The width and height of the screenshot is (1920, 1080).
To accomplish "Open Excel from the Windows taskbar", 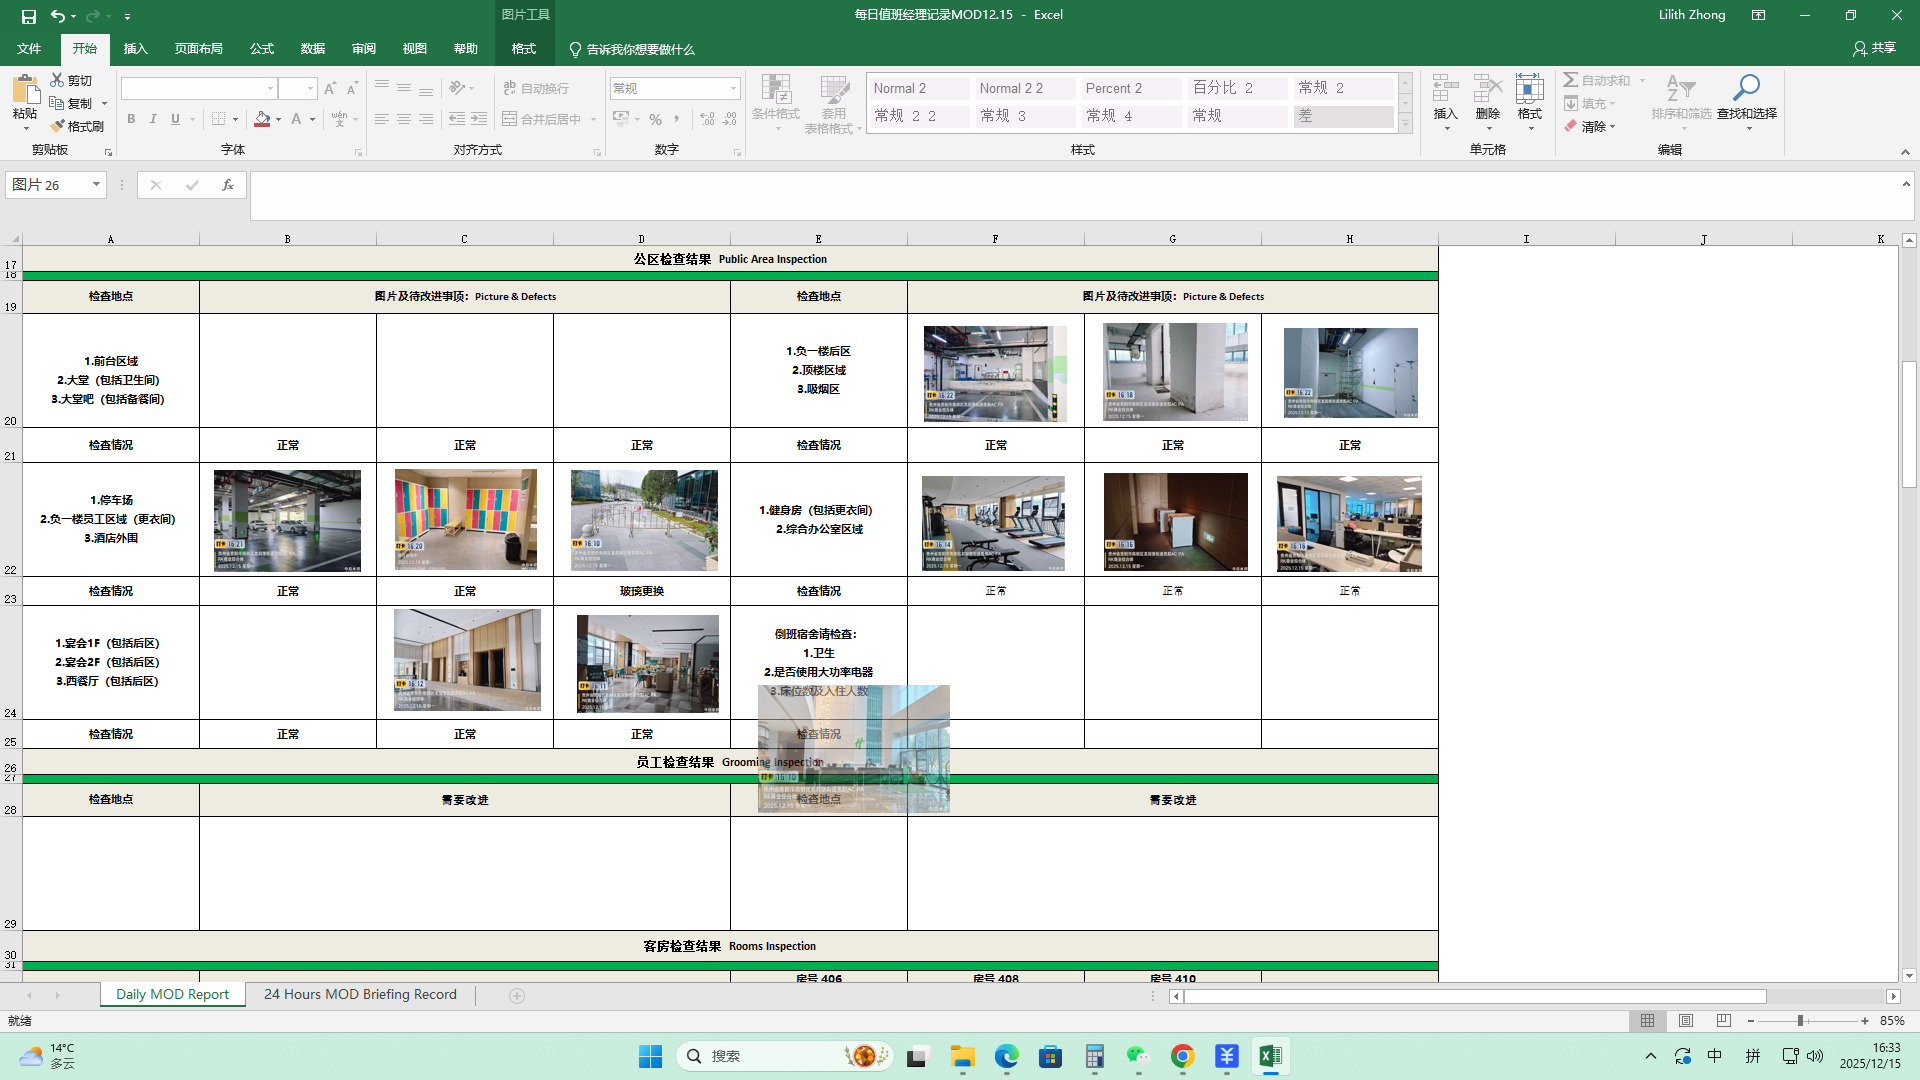I will click(x=1270, y=1056).
